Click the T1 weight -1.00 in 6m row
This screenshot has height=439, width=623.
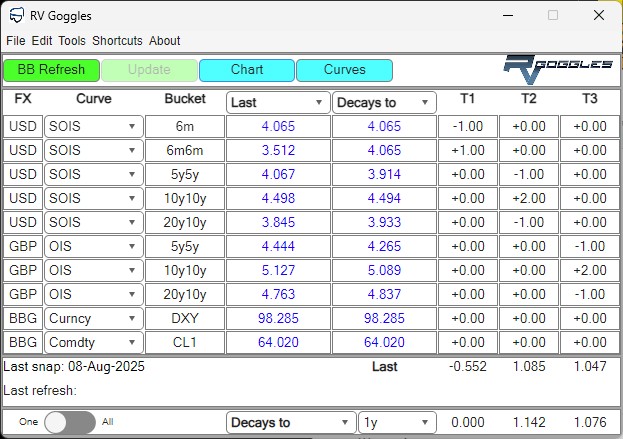pyautogui.click(x=468, y=127)
